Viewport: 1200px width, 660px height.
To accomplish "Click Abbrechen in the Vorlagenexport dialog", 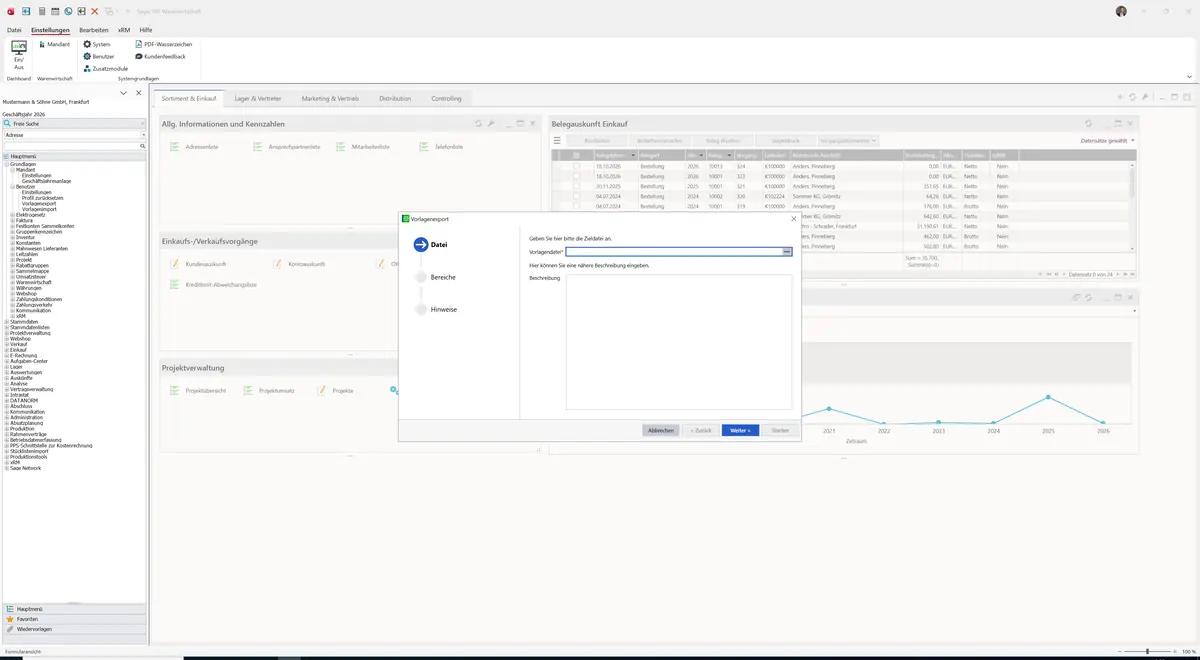I will coord(661,430).
